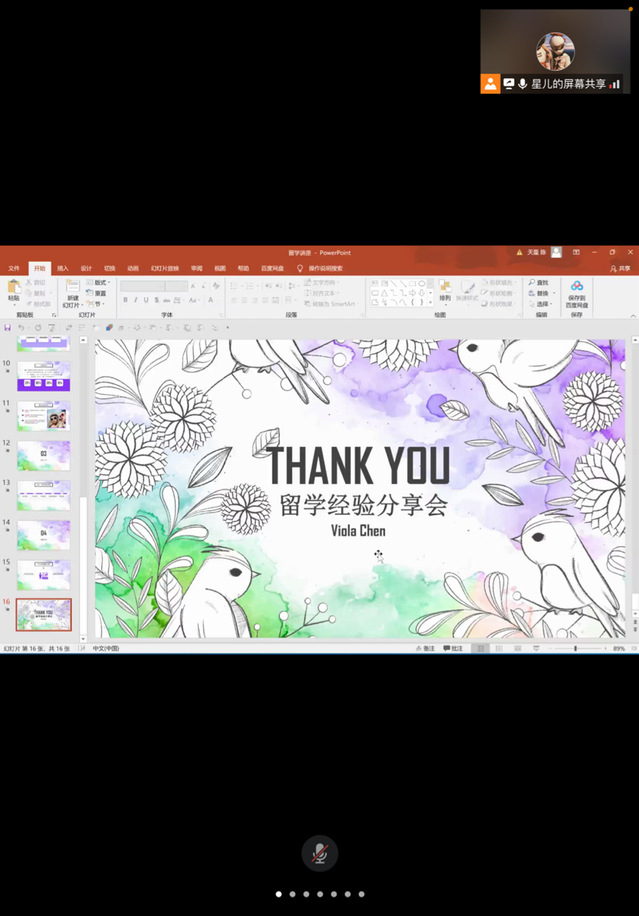Switch to the Design (设计) ribbon tab
Screen dimensions: 639x916
coord(86,268)
